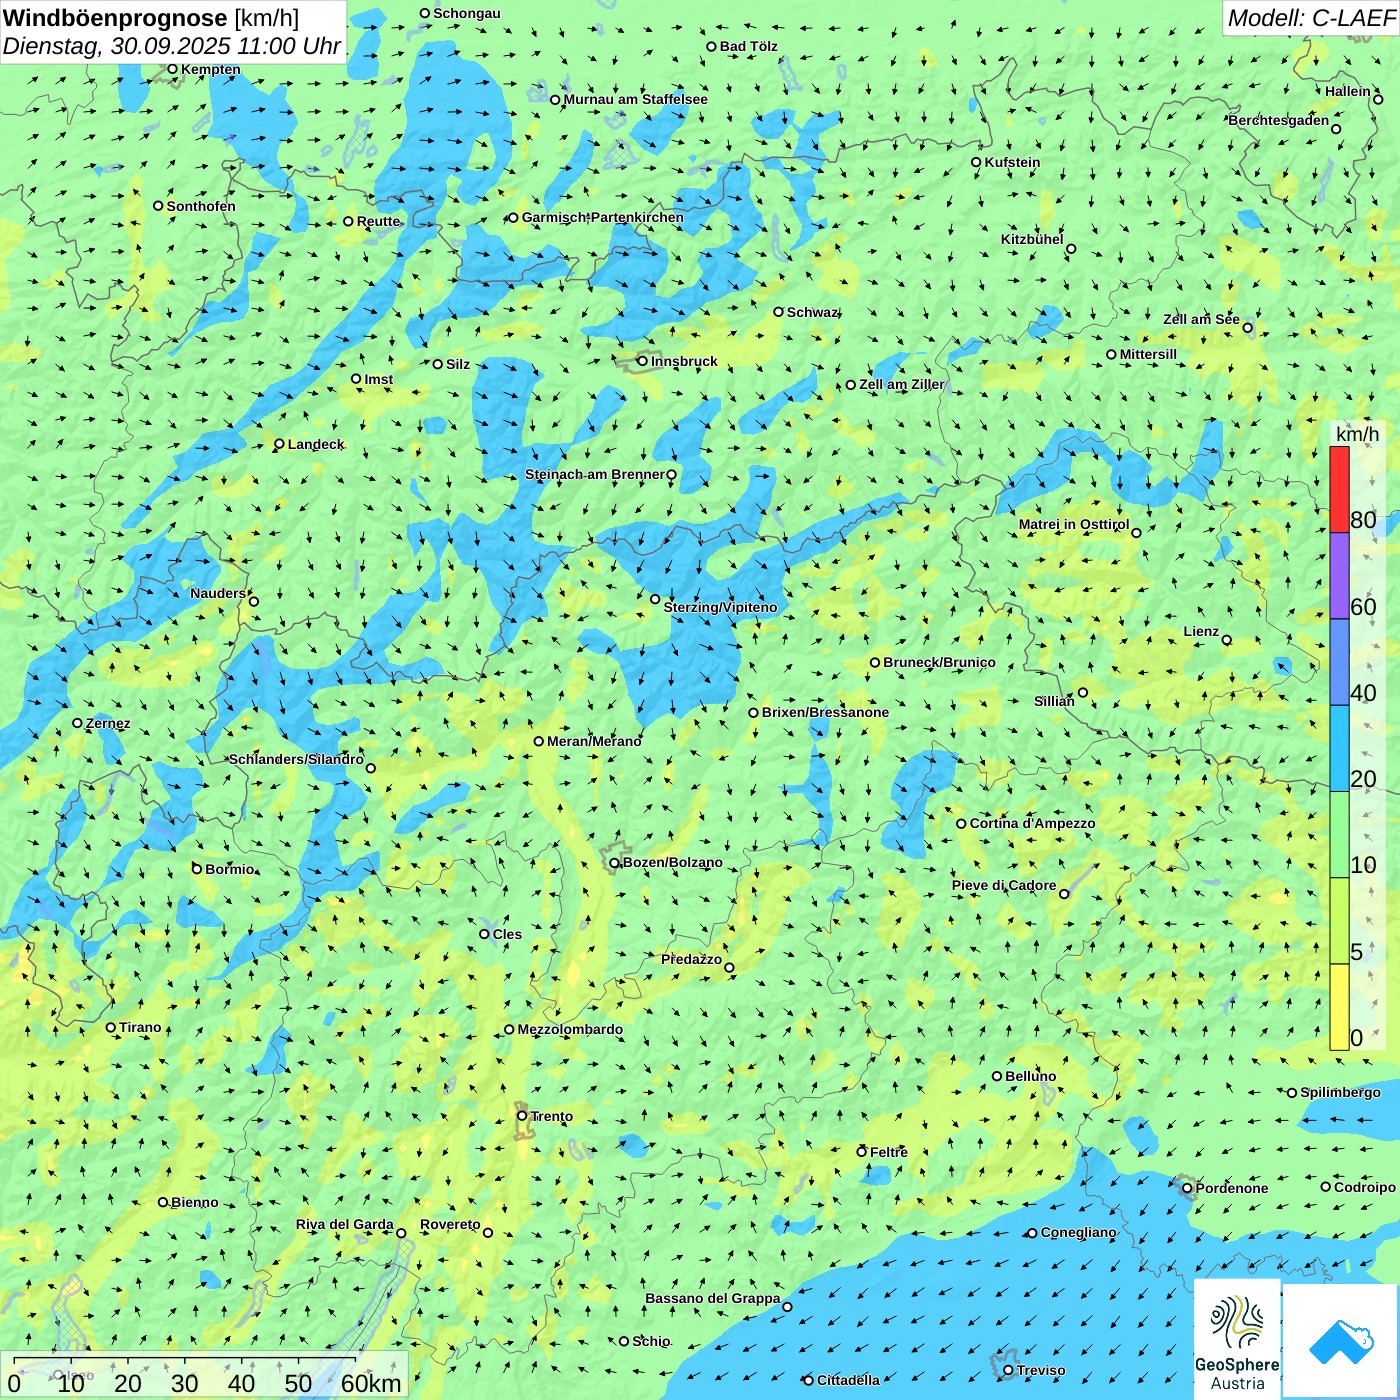The height and width of the screenshot is (1400, 1400).
Task: Click the Bormio location circle
Action: coord(197,869)
